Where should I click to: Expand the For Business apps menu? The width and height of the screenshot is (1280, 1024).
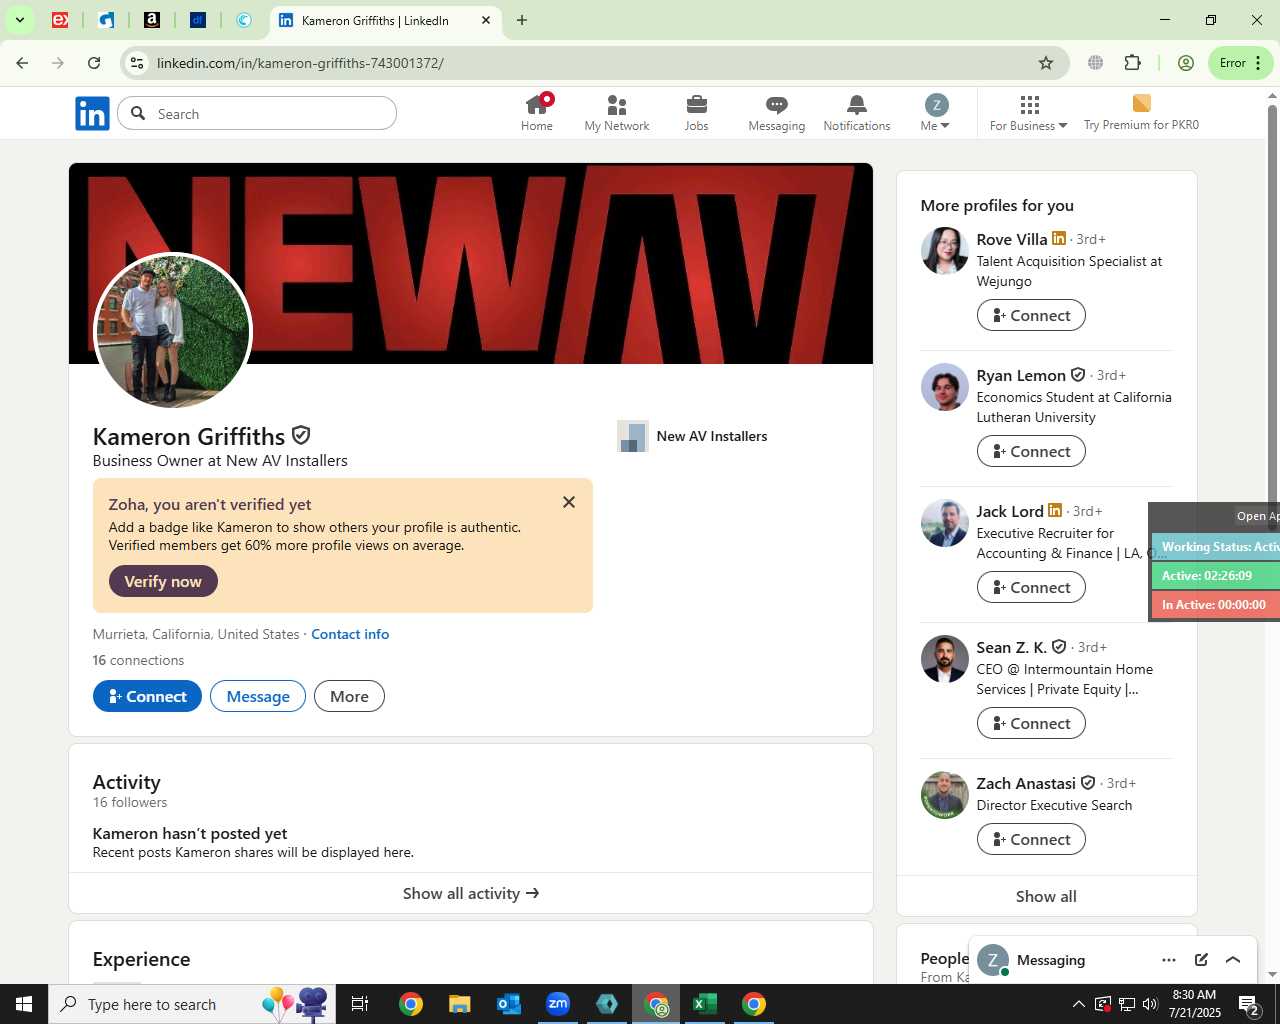click(x=1029, y=112)
